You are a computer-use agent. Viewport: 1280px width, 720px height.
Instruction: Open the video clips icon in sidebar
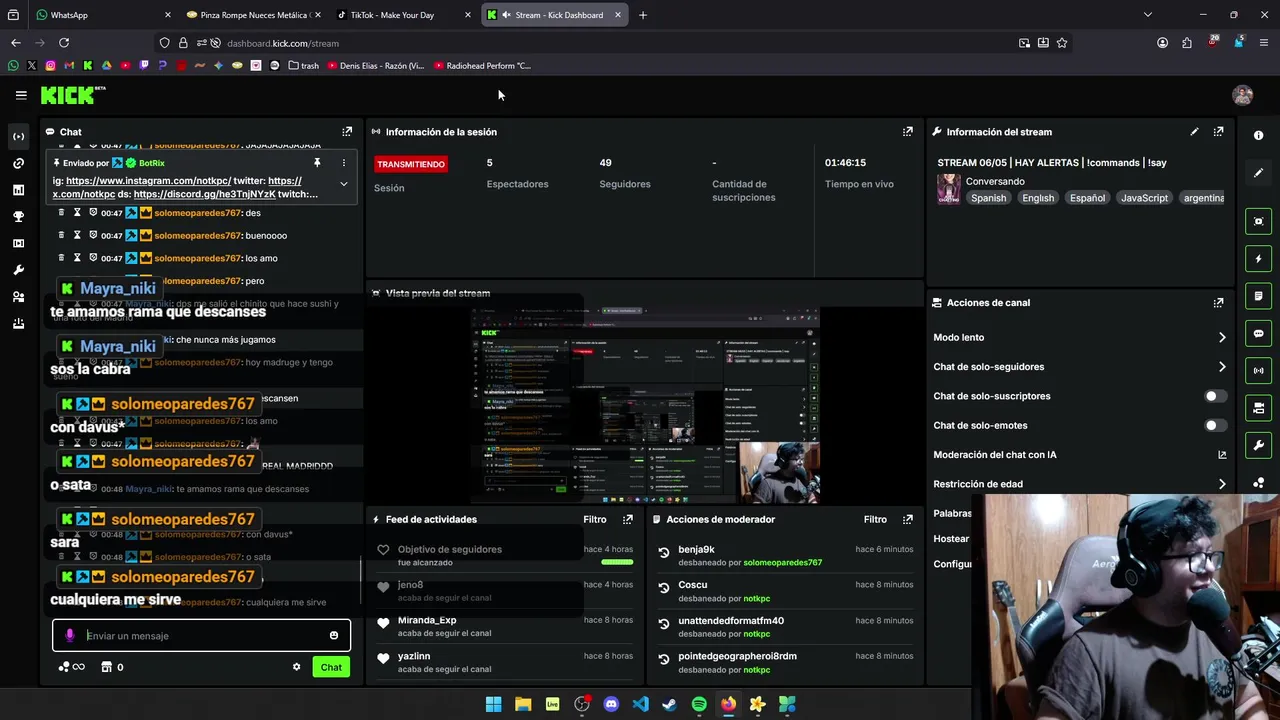18,243
